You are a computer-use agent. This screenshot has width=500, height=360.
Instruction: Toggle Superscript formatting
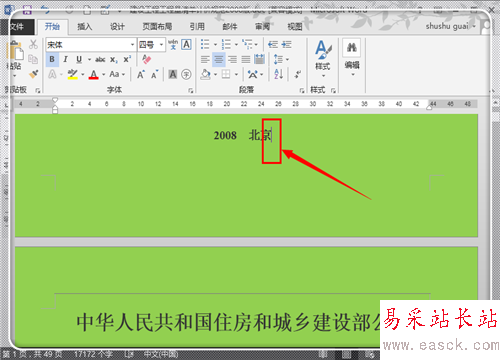[x=127, y=59]
